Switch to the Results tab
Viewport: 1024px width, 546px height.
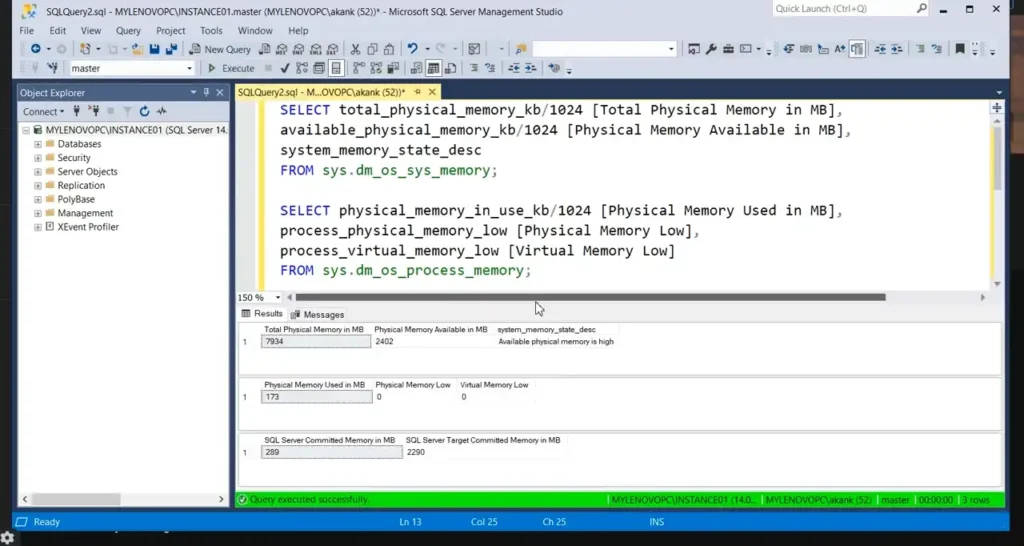coord(263,313)
